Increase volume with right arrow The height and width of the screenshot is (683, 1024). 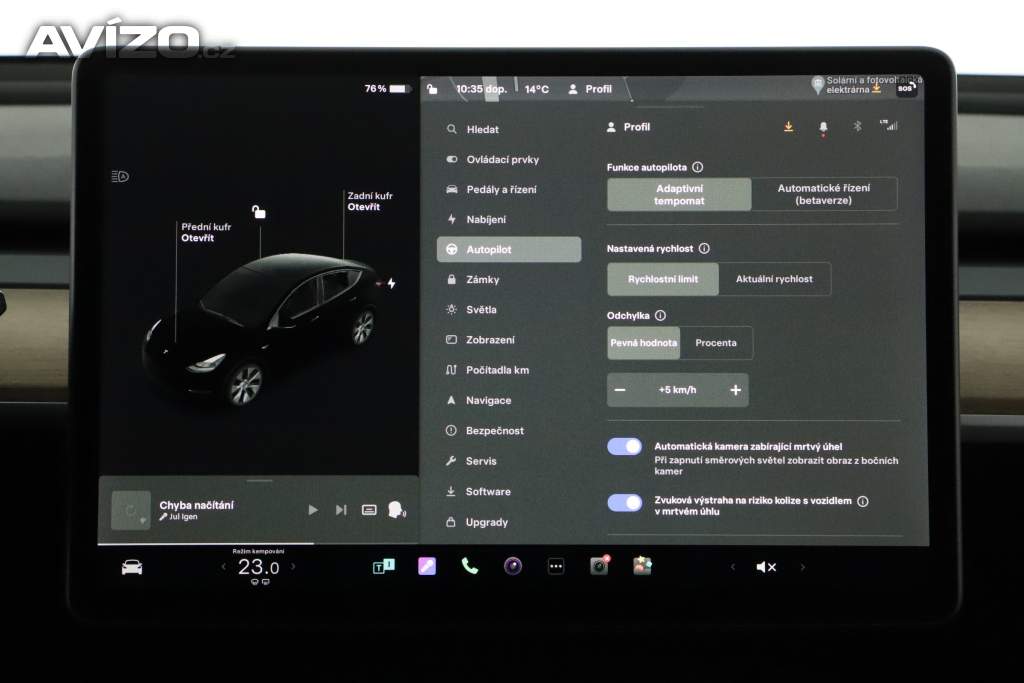click(803, 567)
